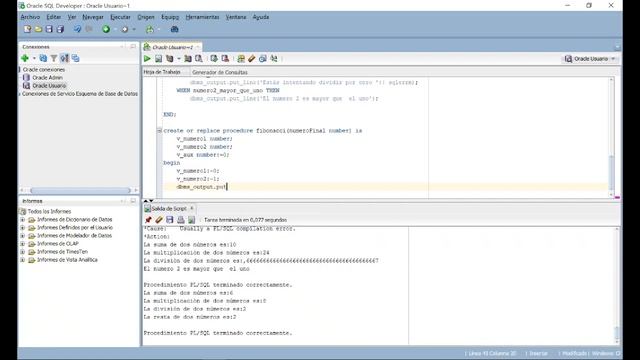Click the Conexiones panel horizontal scrollbar
The width and height of the screenshot is (640, 360).
tap(80, 190)
